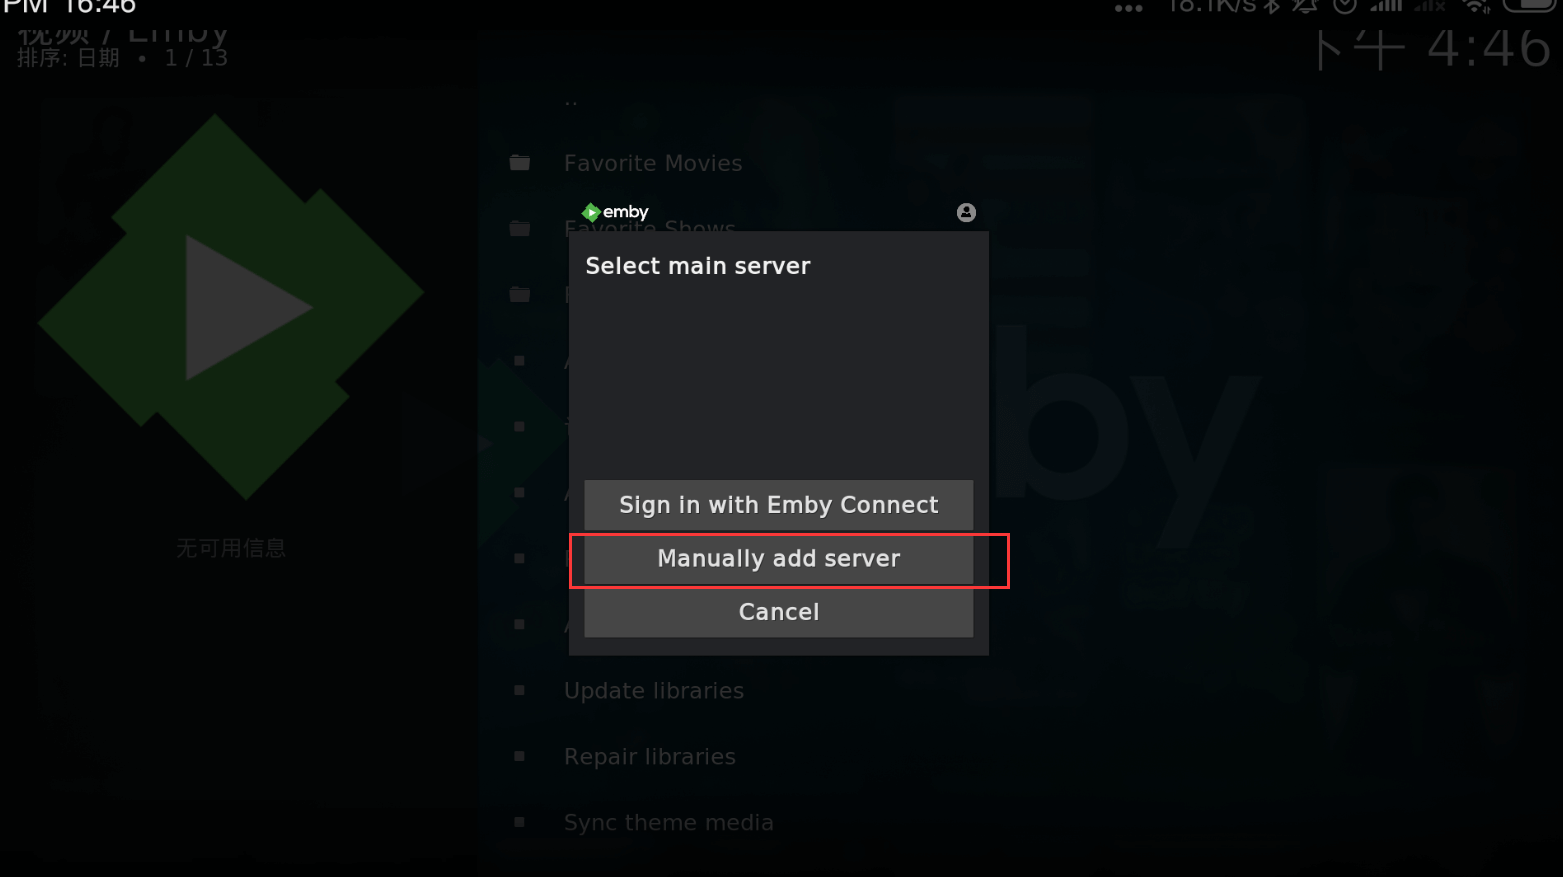Tap the three-dots icon in the status bar
The image size is (1563, 877).
point(1129,9)
